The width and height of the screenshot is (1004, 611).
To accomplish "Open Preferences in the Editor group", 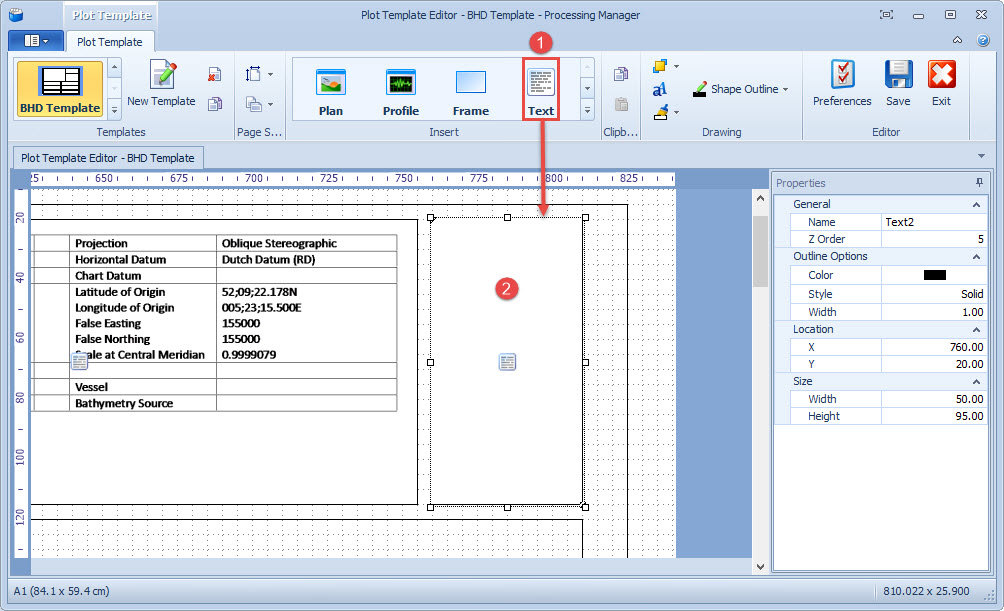I will click(x=842, y=84).
